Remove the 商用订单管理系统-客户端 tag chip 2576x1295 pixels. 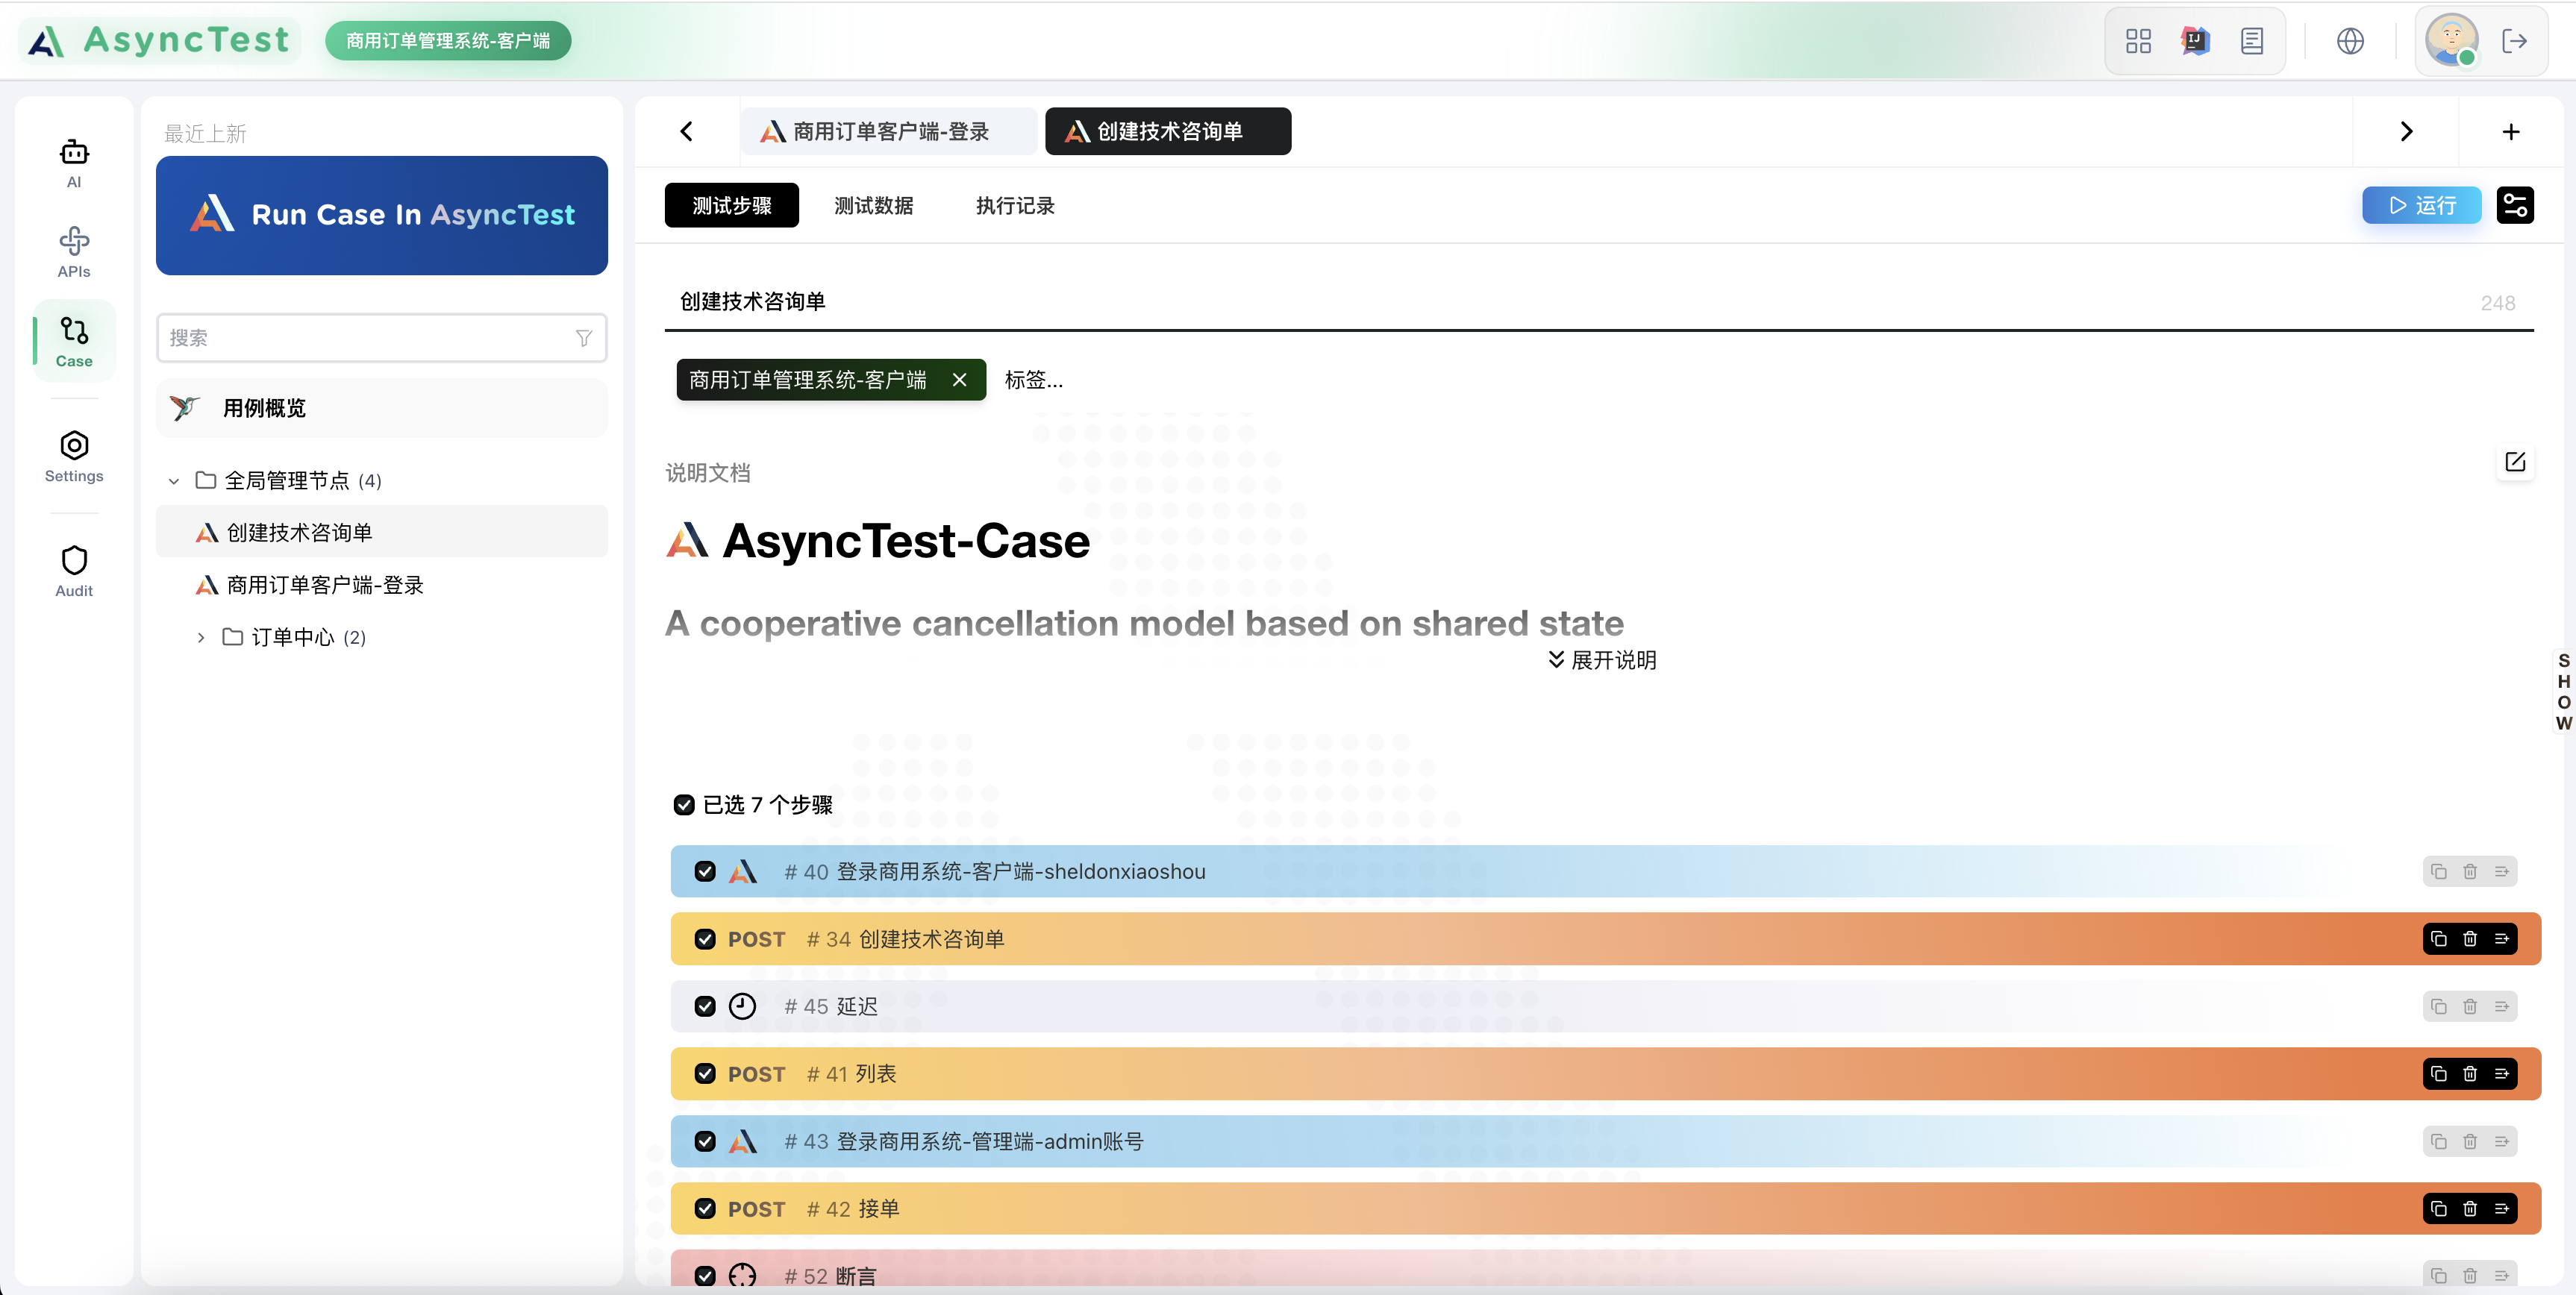click(x=959, y=379)
